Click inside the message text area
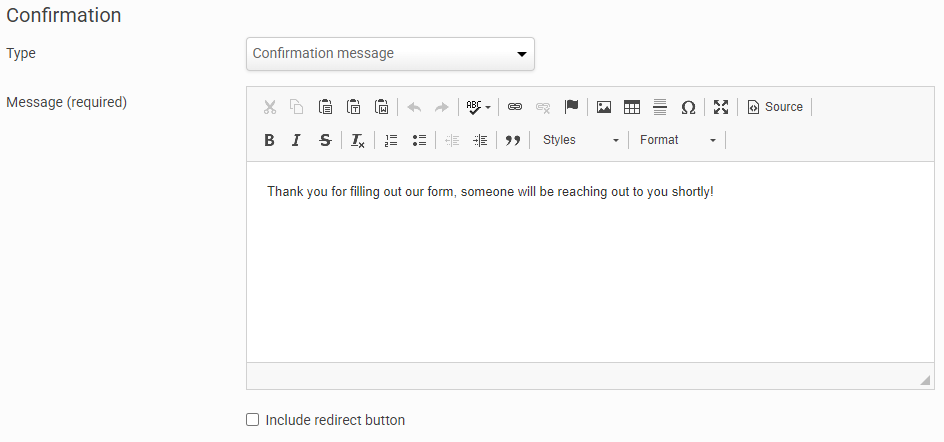Viewport: 944px width, 442px height. [x=590, y=260]
